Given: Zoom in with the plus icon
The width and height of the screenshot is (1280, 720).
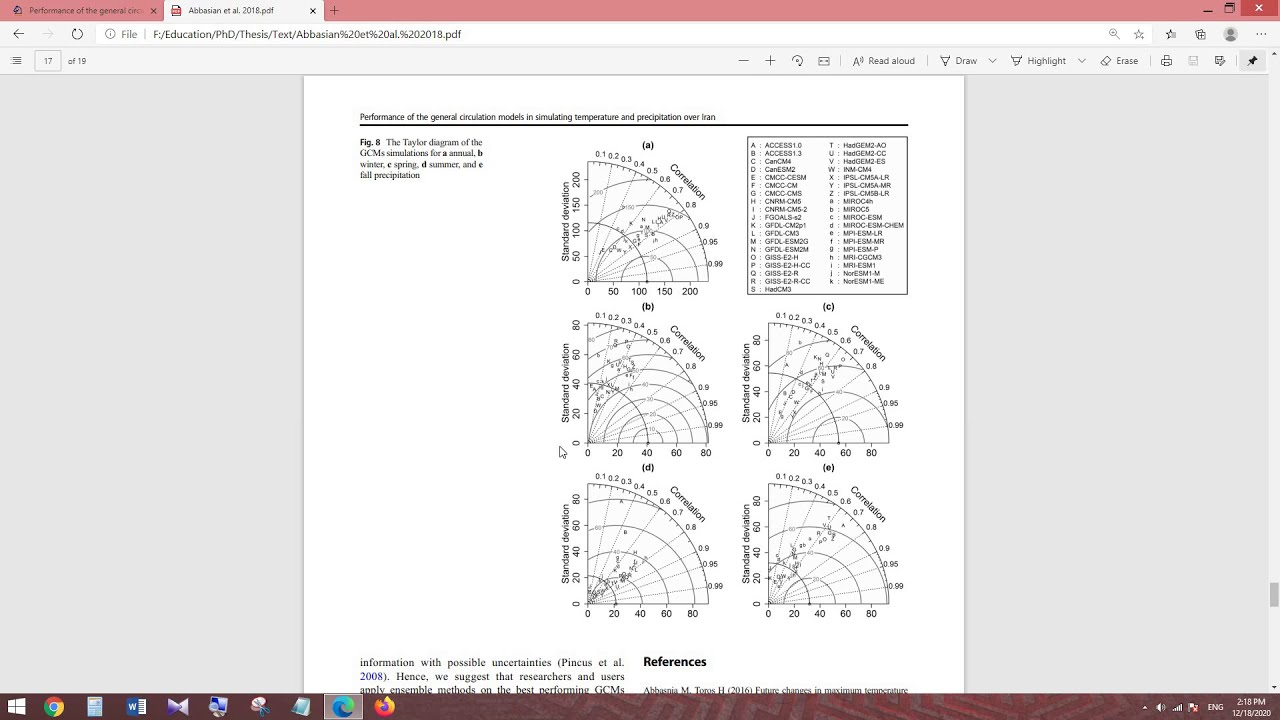Looking at the screenshot, I should [770, 61].
